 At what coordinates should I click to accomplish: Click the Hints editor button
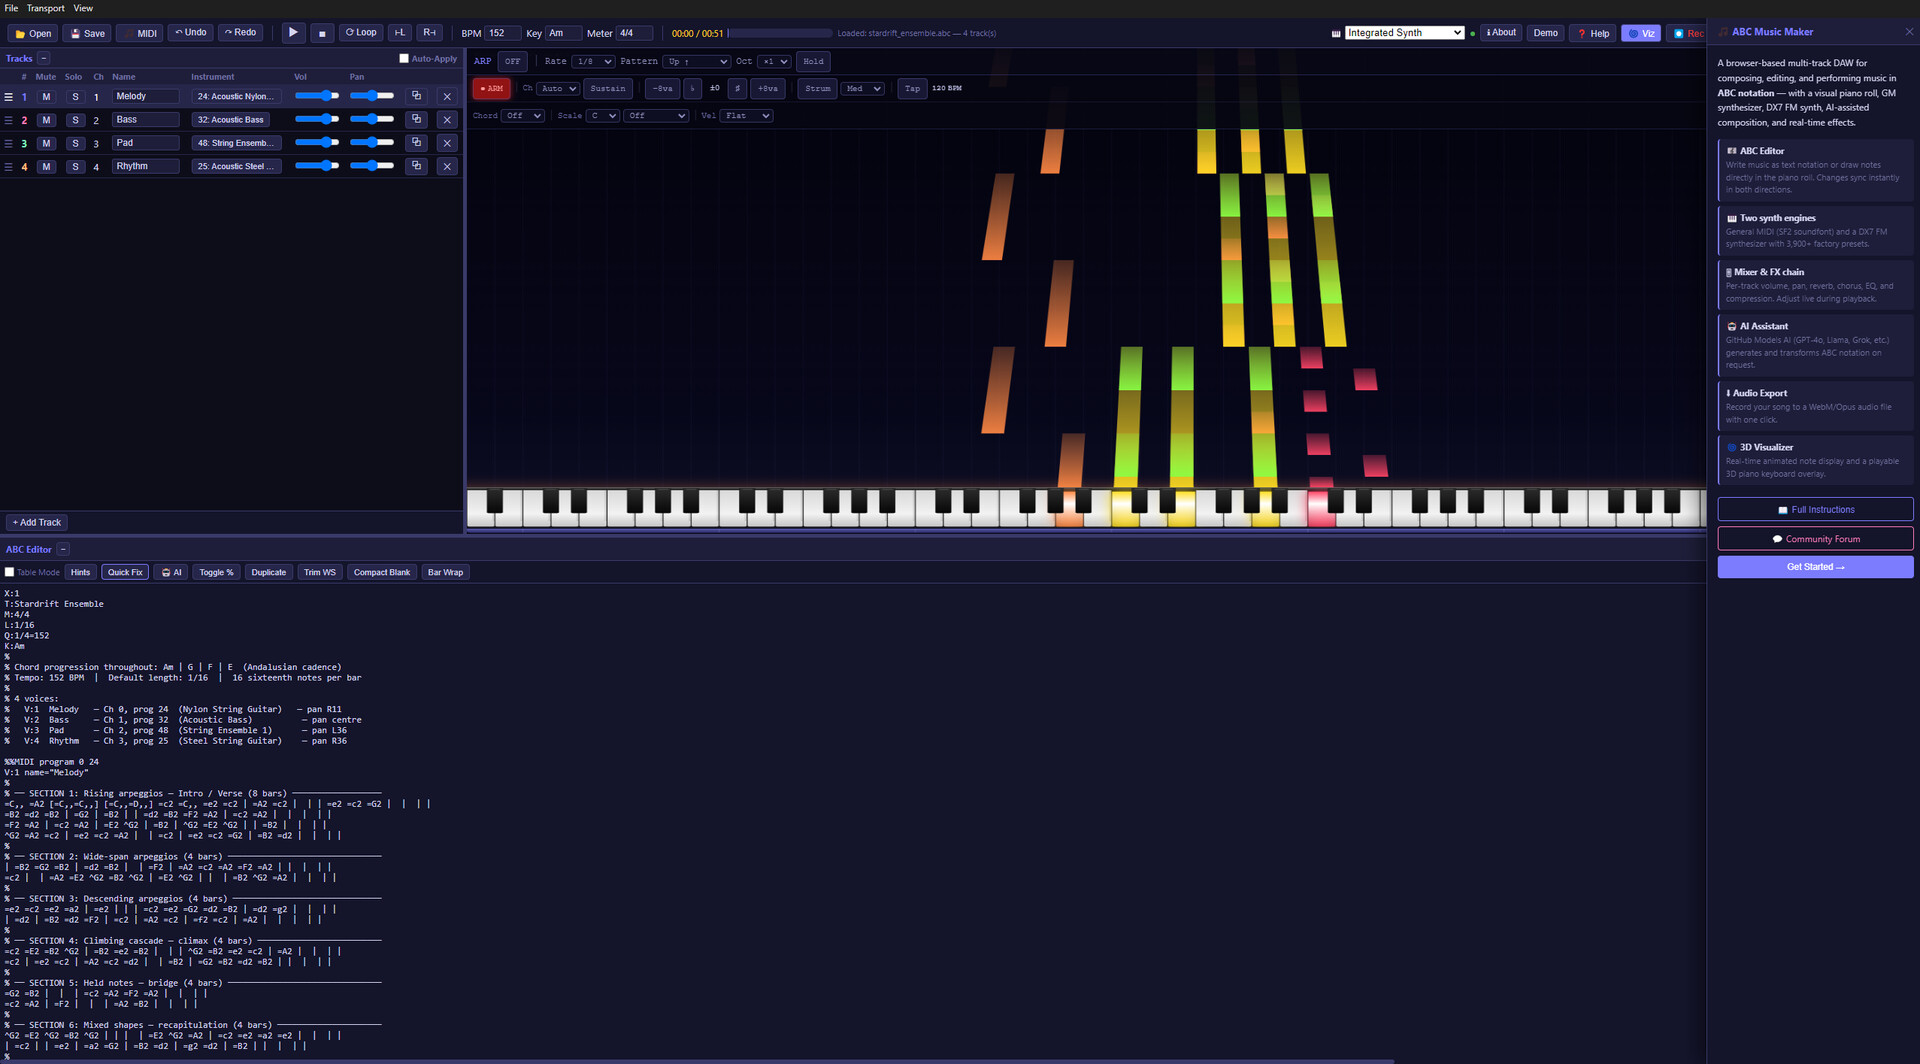[80, 572]
